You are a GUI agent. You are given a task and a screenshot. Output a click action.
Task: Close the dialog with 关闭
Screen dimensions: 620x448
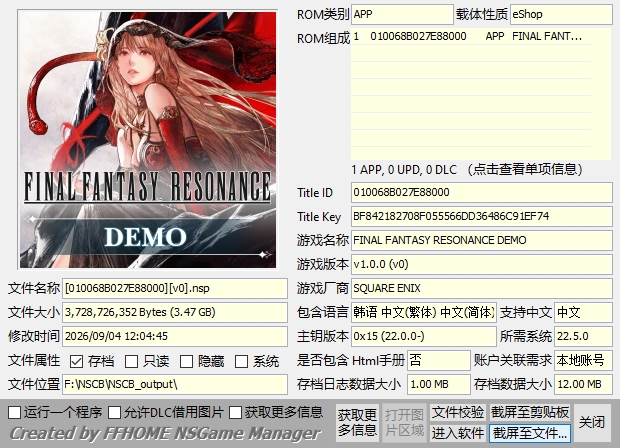[592, 423]
